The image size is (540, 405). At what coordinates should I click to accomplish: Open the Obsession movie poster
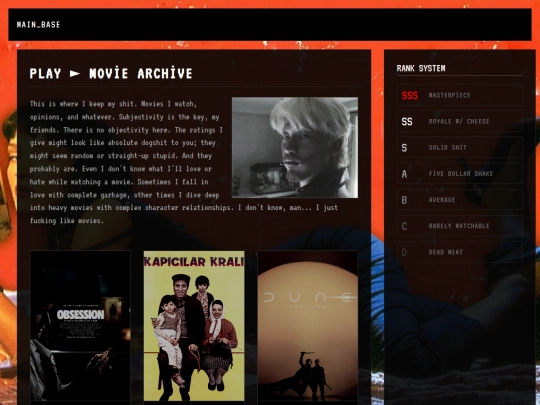pyautogui.click(x=81, y=326)
